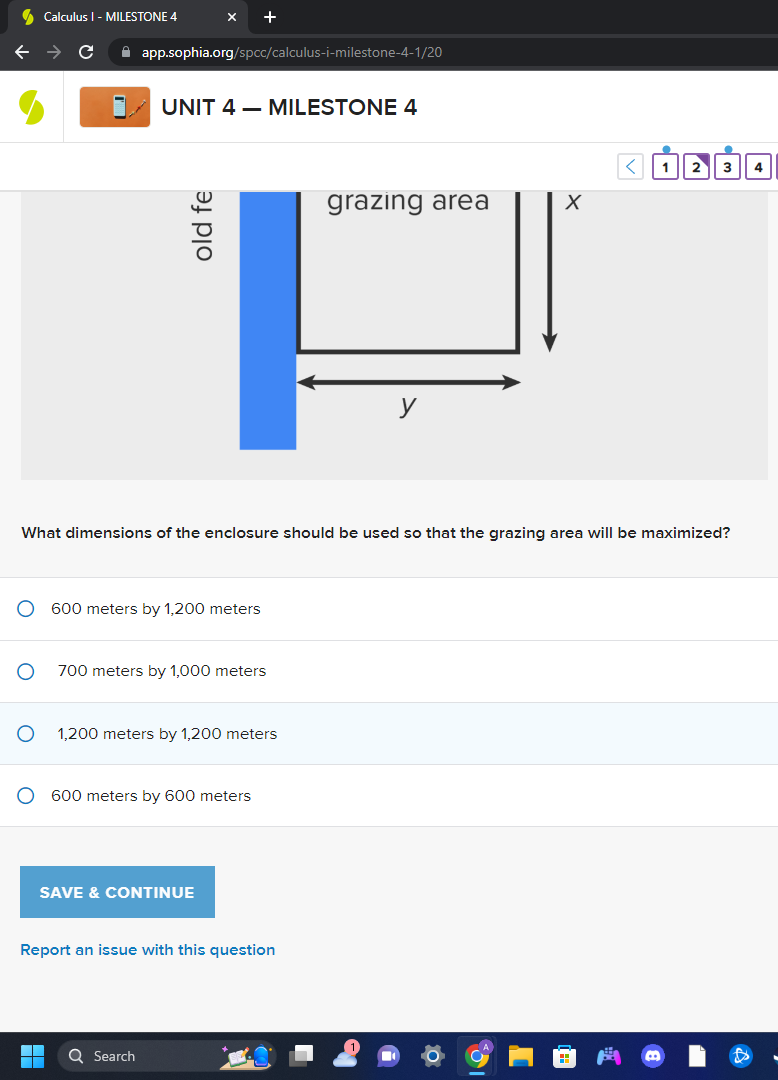The image size is (778, 1080).
Task: Open the Microsoft Store taskbar icon
Action: point(565,1056)
